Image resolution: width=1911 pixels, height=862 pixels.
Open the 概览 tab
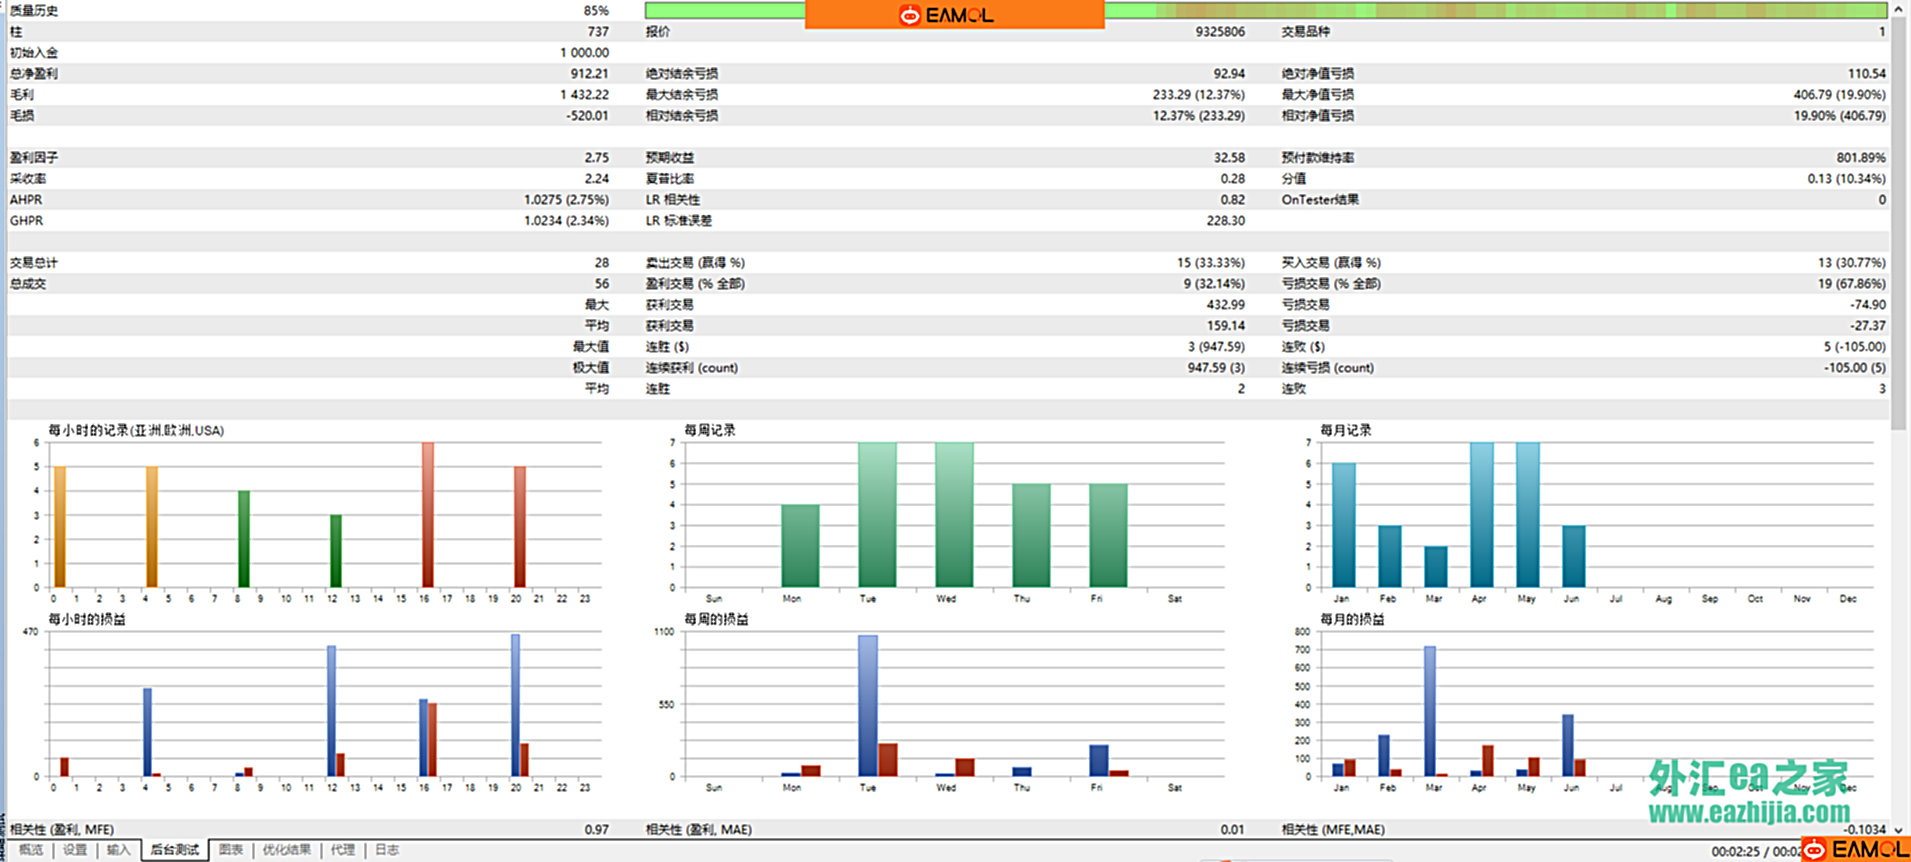tap(31, 850)
